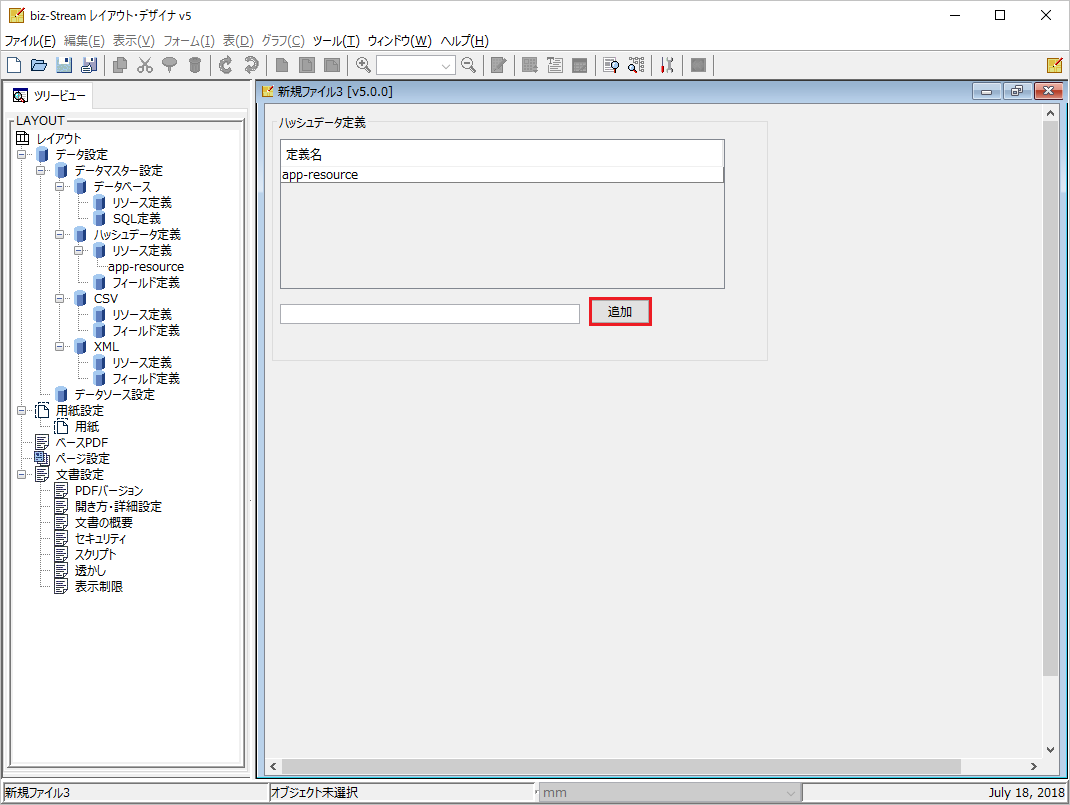
Task: Collapse the データマスター設定 node
Action: click(x=41, y=171)
